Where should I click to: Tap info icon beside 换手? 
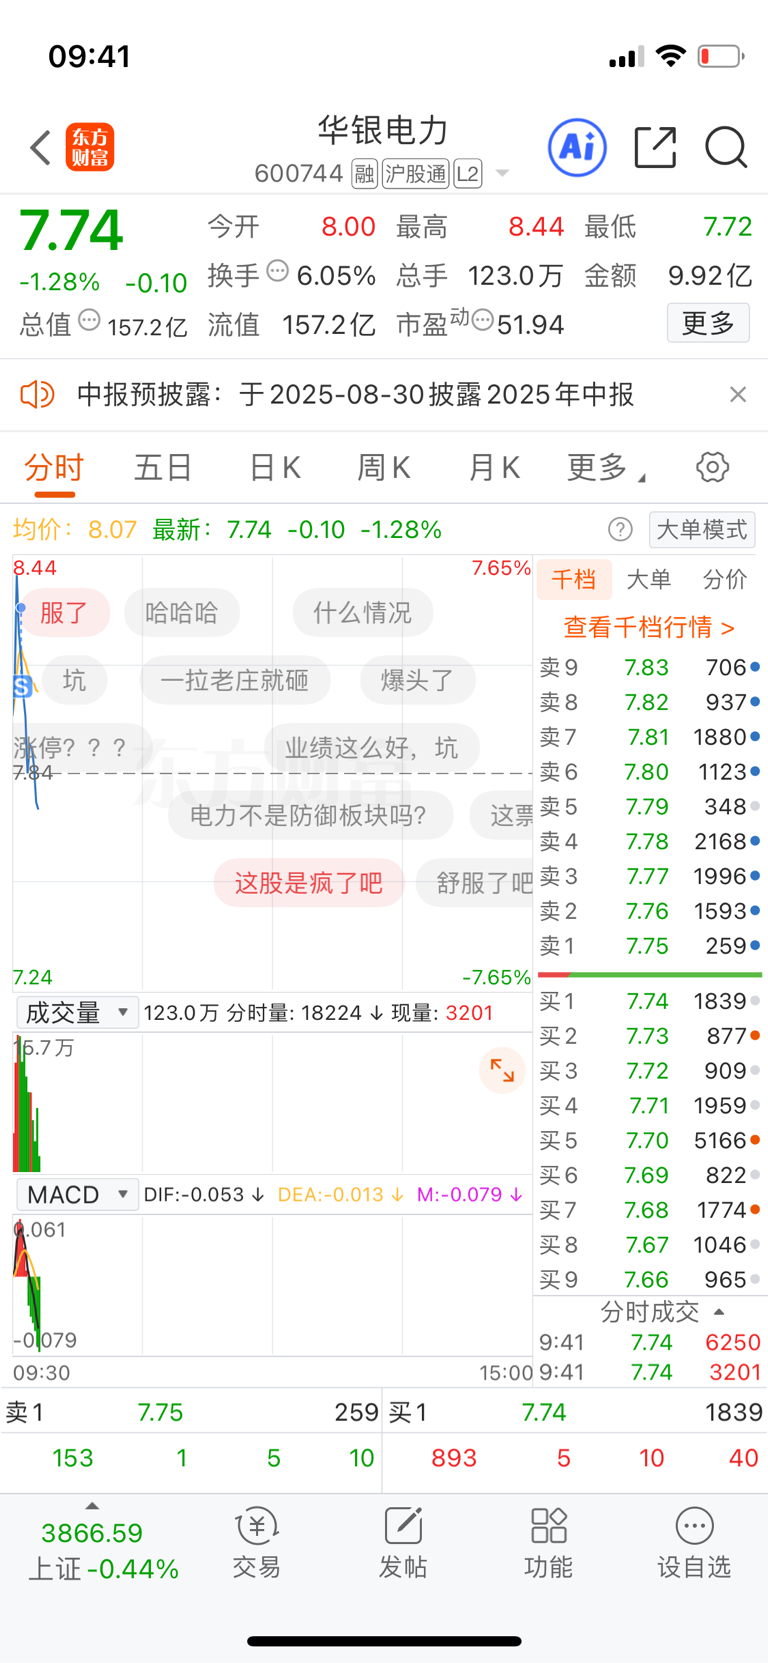[x=278, y=270]
